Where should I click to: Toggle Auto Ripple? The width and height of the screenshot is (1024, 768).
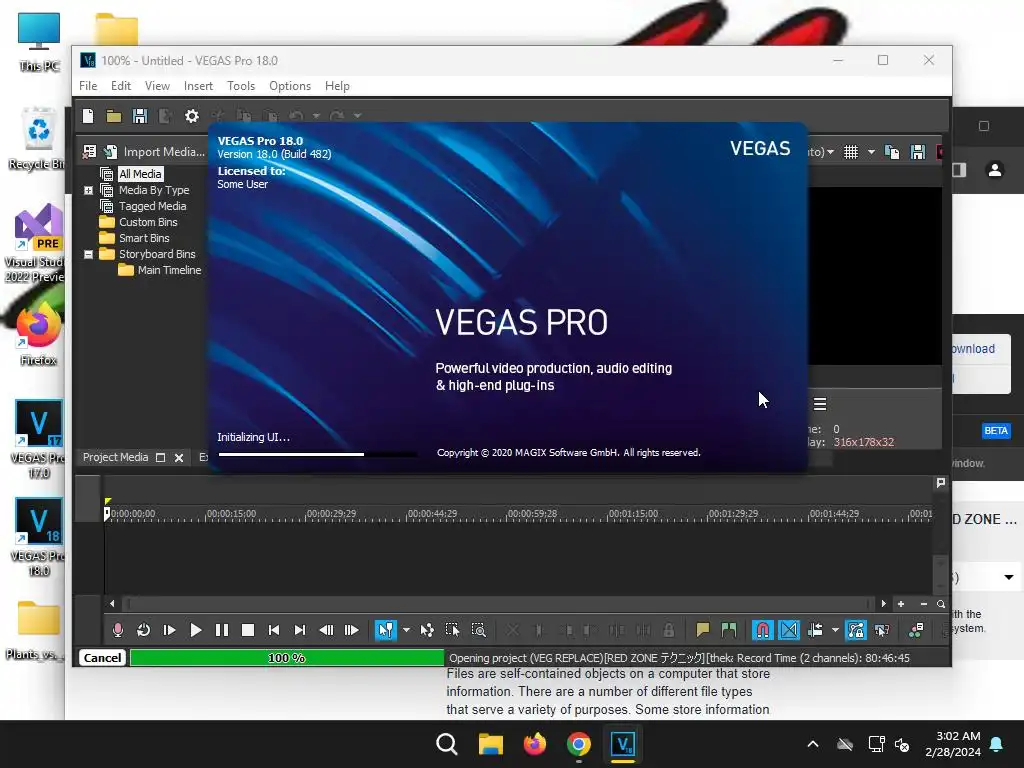point(815,630)
